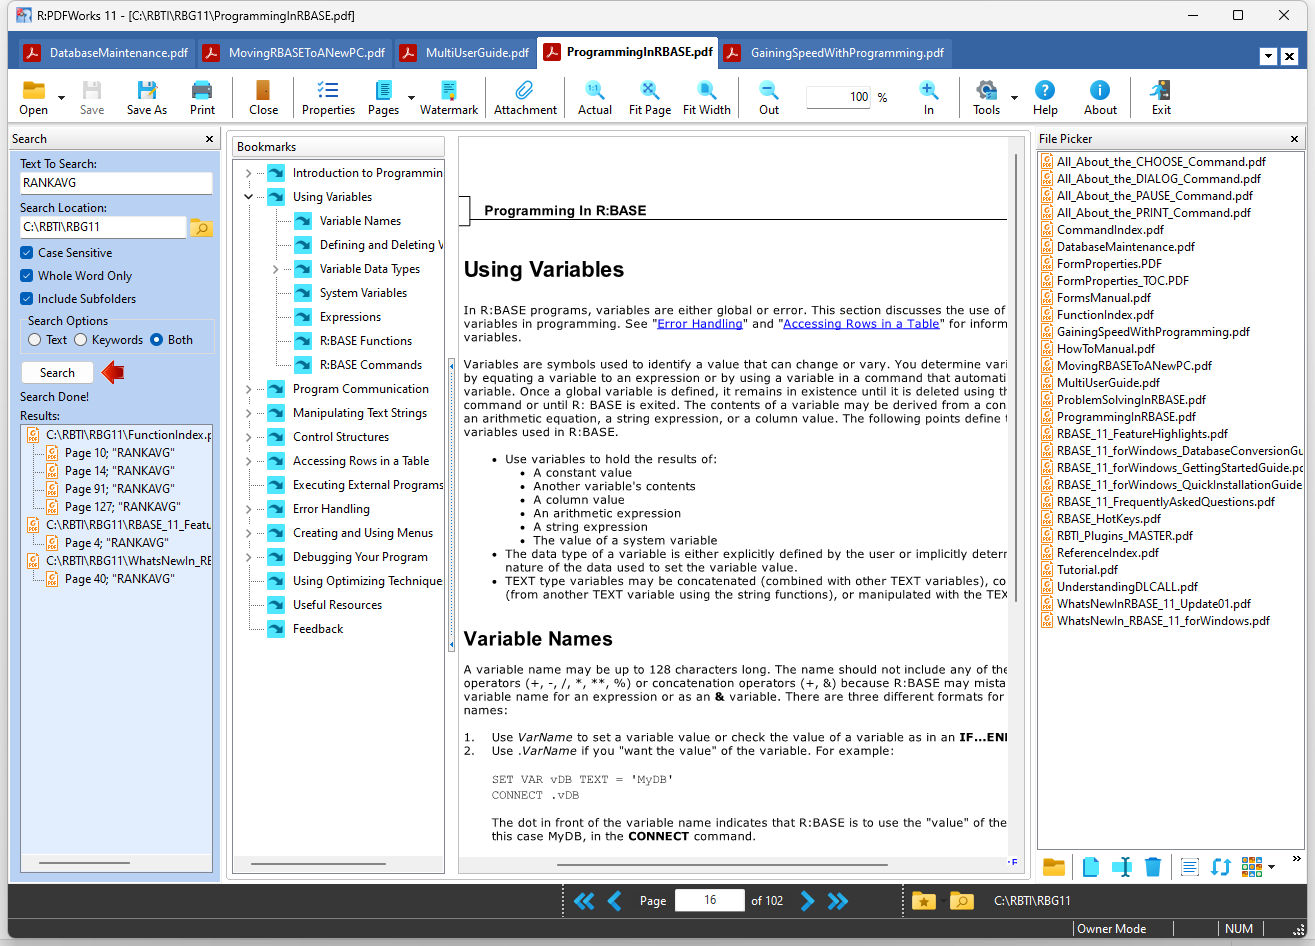This screenshot has height=946, width=1315.
Task: Click the favorite folders star icon
Action: click(x=924, y=901)
